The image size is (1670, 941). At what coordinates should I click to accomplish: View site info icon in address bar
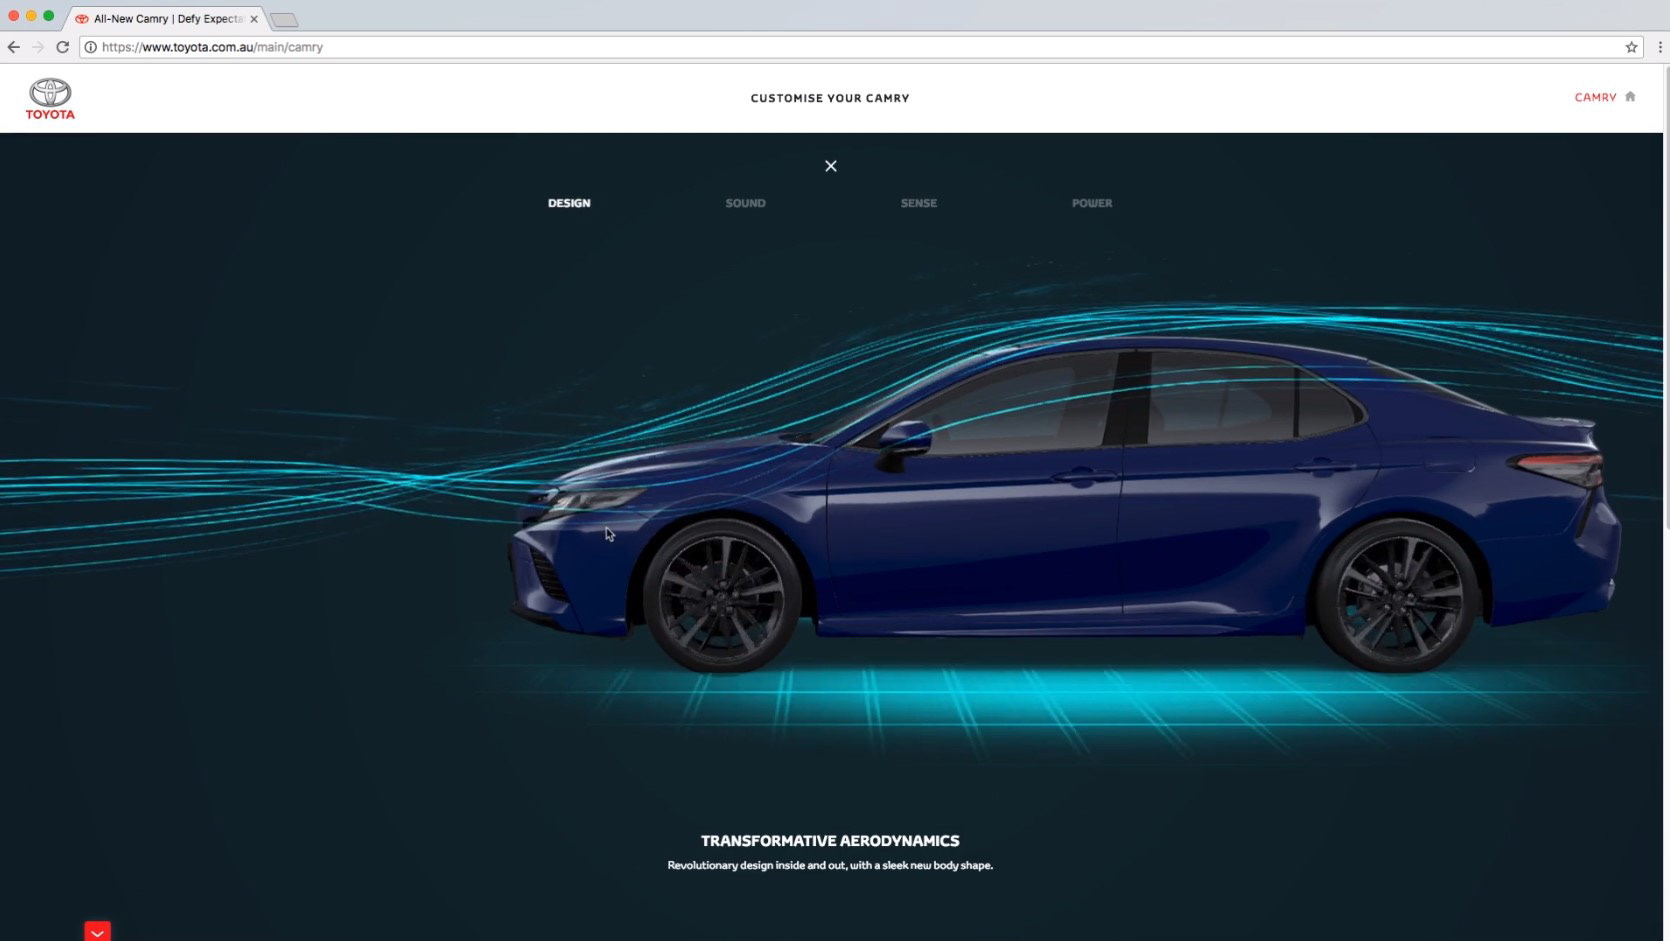coord(90,47)
